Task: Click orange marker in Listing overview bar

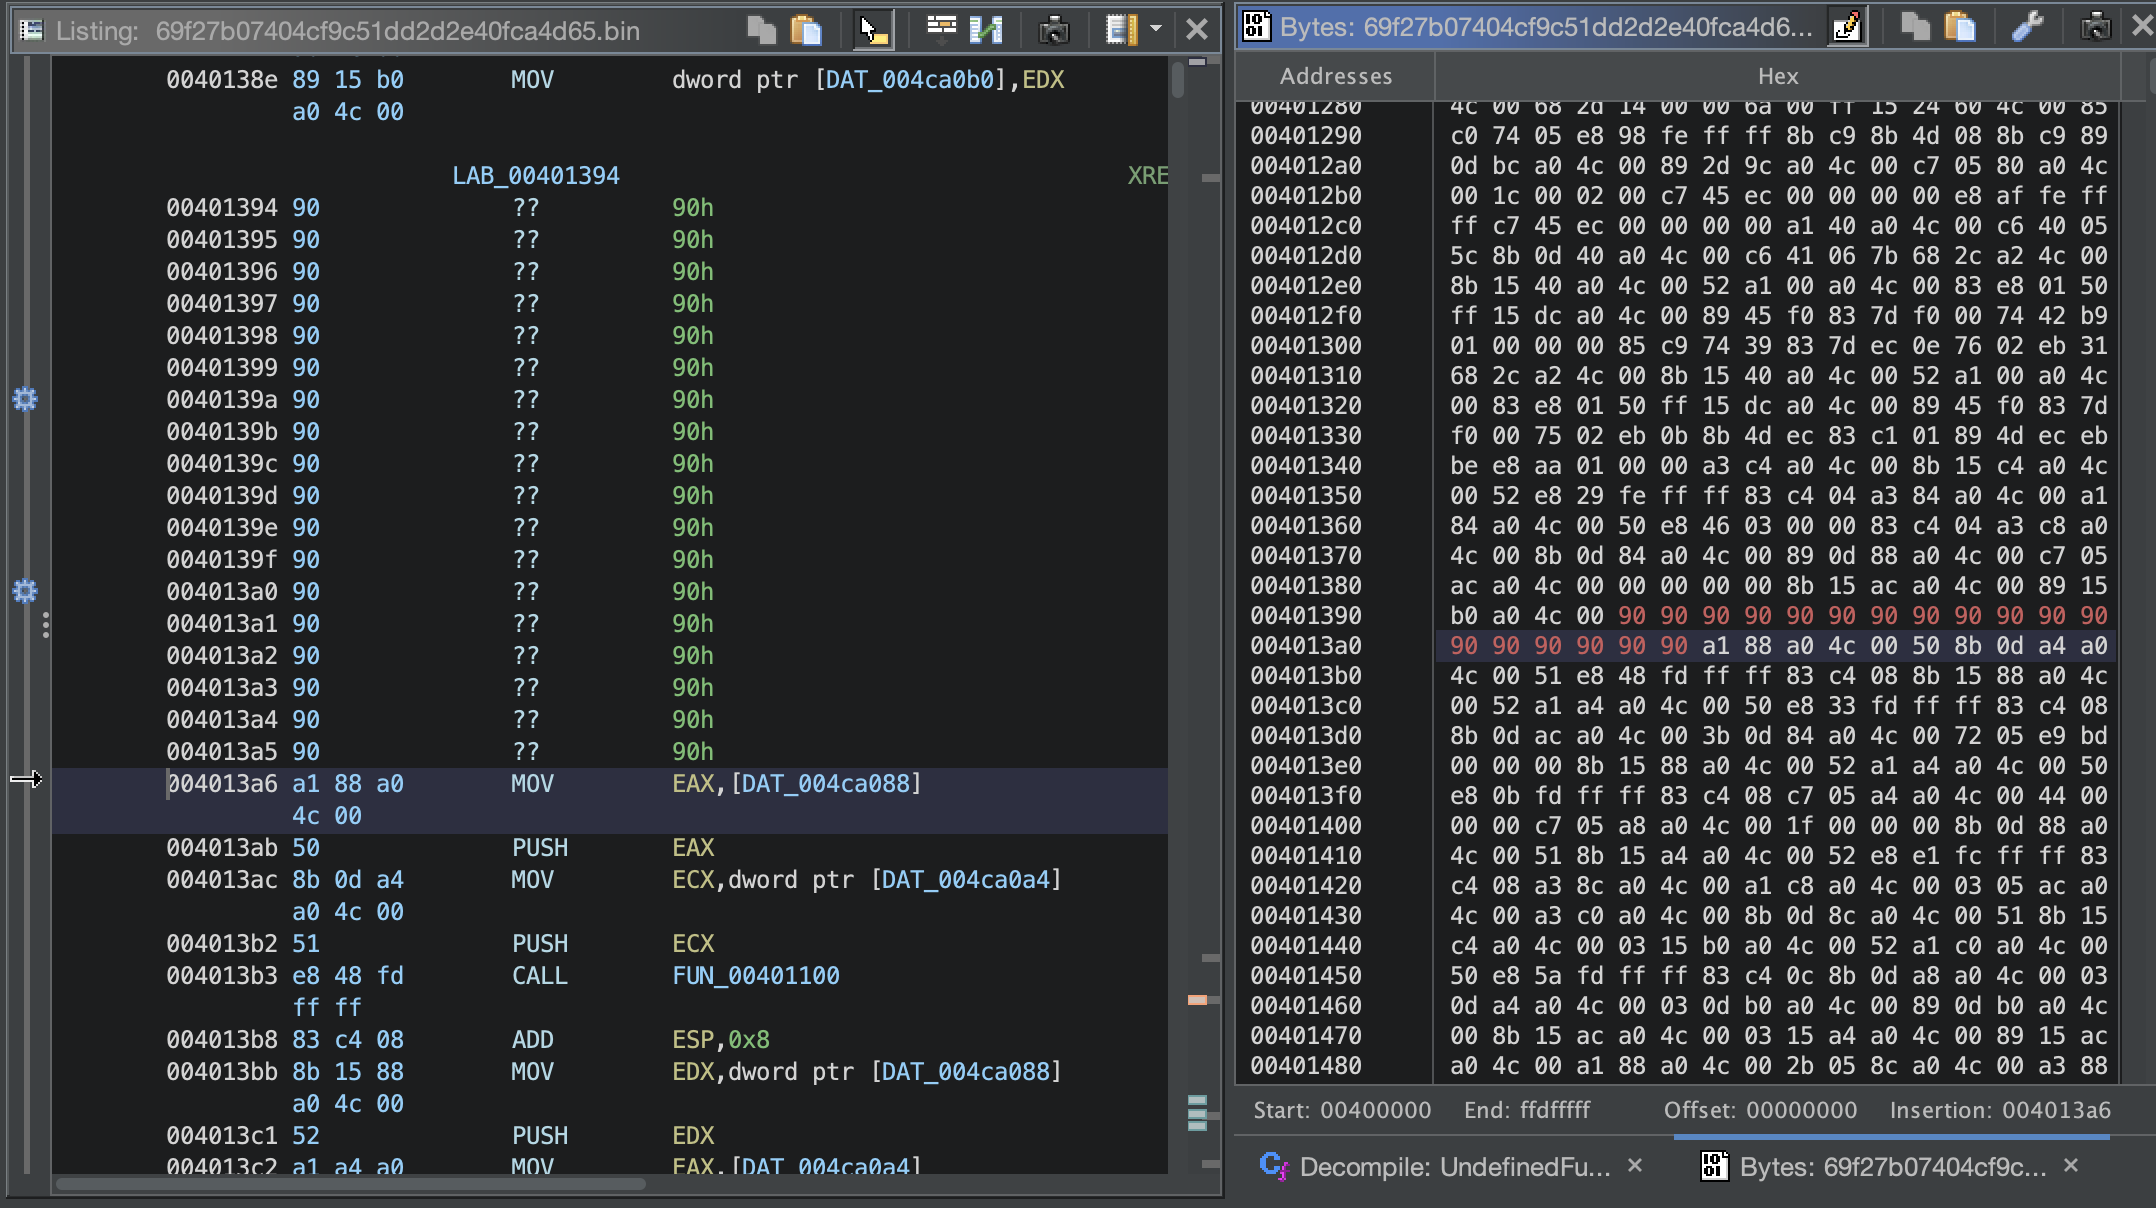Action: pyautogui.click(x=1197, y=1000)
